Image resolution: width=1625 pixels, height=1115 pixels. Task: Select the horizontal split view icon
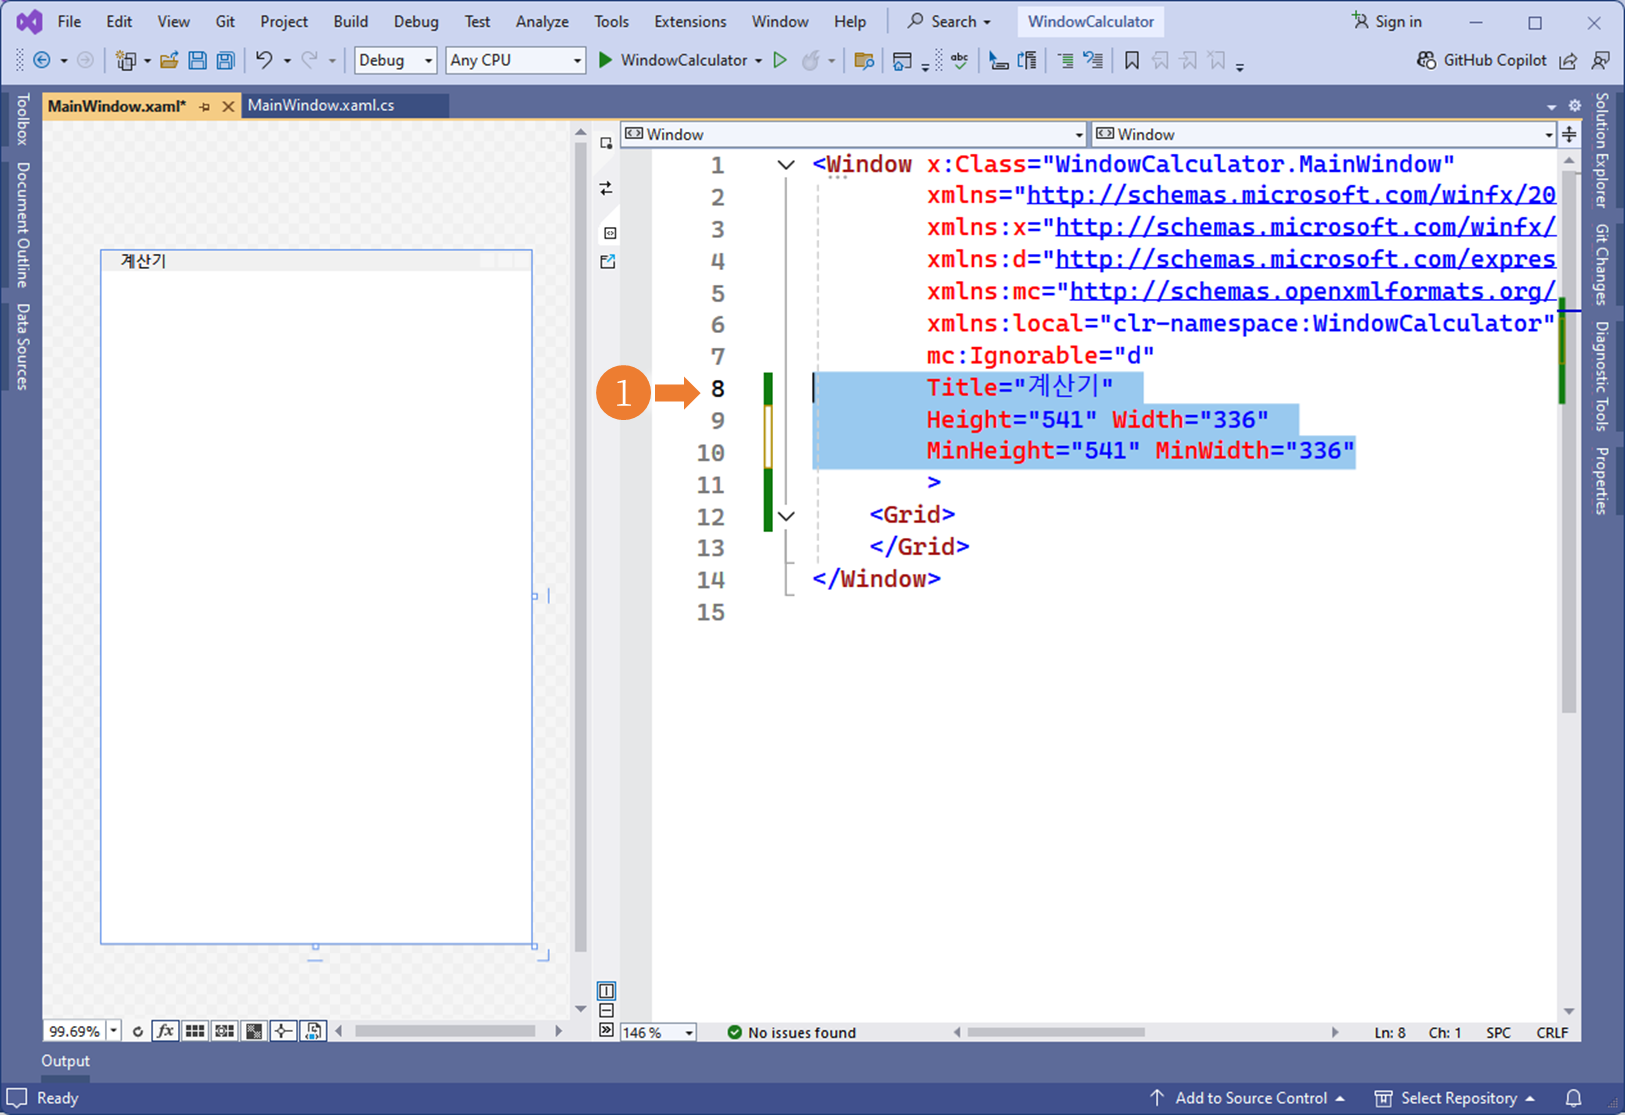coord(606,1010)
